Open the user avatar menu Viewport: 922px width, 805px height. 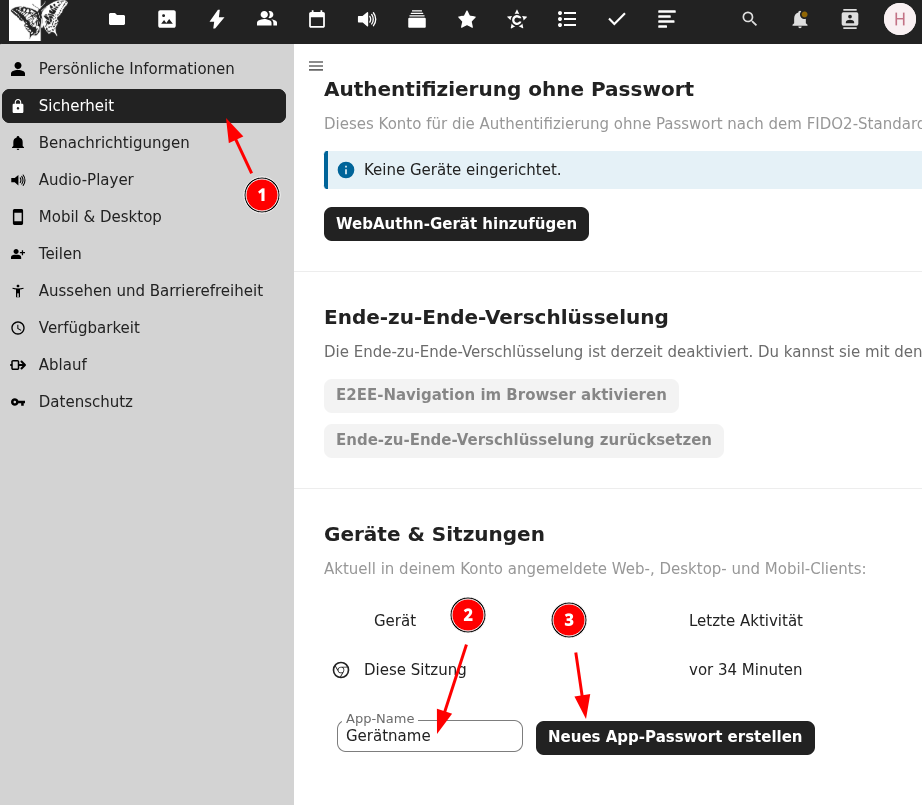click(x=899, y=19)
